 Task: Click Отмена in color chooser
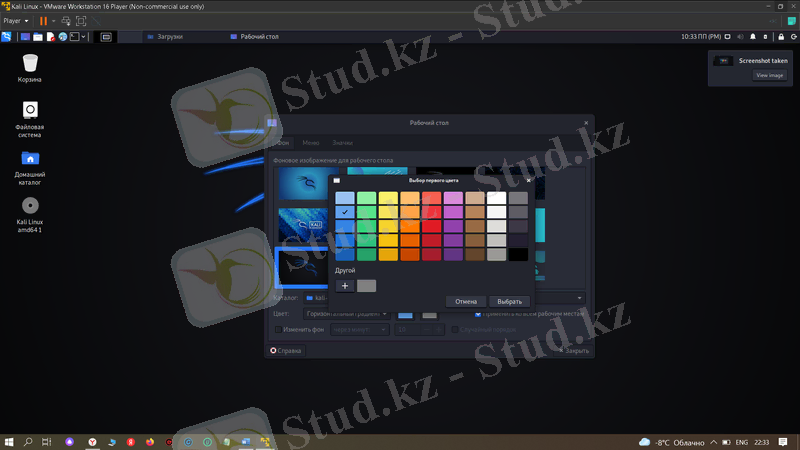[466, 302]
